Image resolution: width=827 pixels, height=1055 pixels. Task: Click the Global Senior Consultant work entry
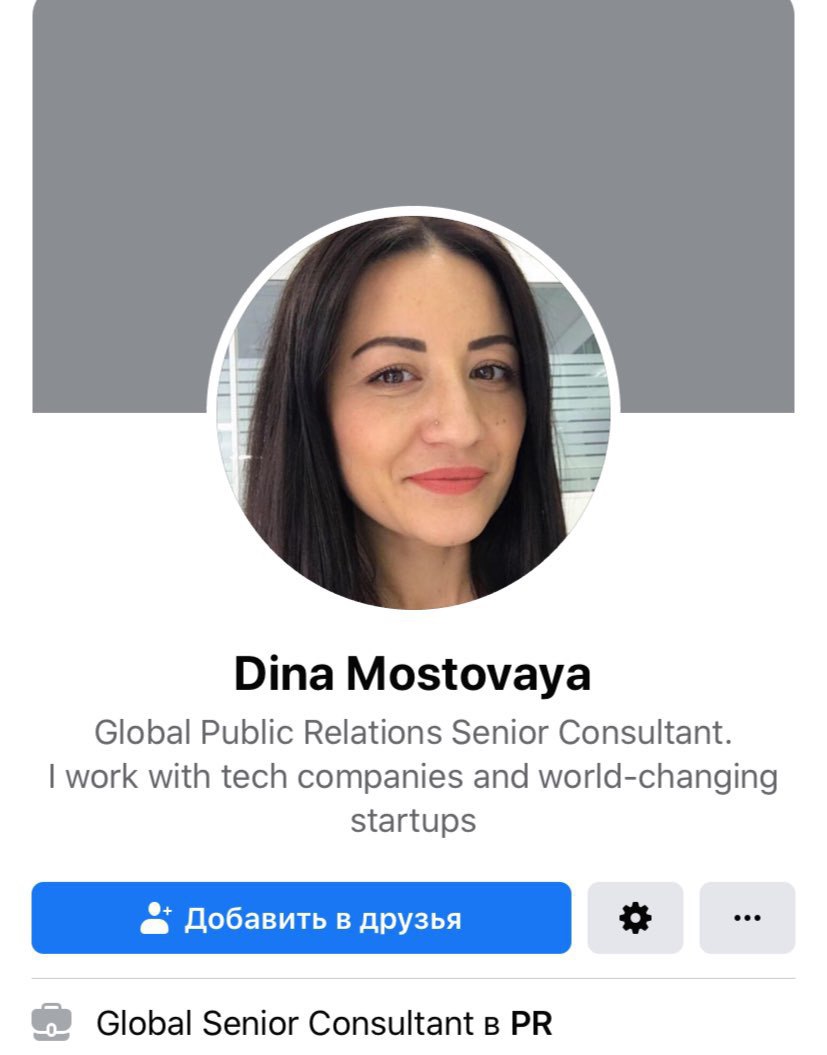point(324,1023)
